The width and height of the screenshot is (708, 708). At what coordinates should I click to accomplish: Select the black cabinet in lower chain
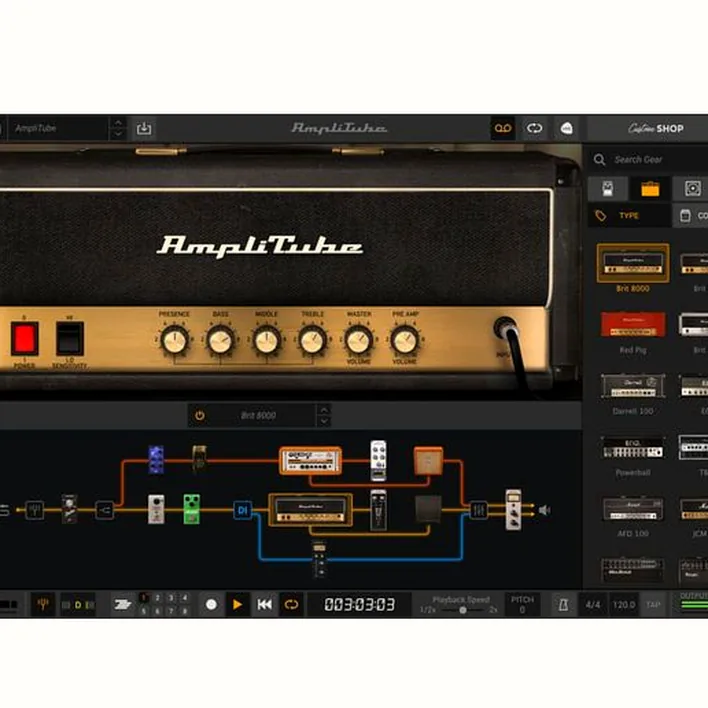tap(428, 509)
